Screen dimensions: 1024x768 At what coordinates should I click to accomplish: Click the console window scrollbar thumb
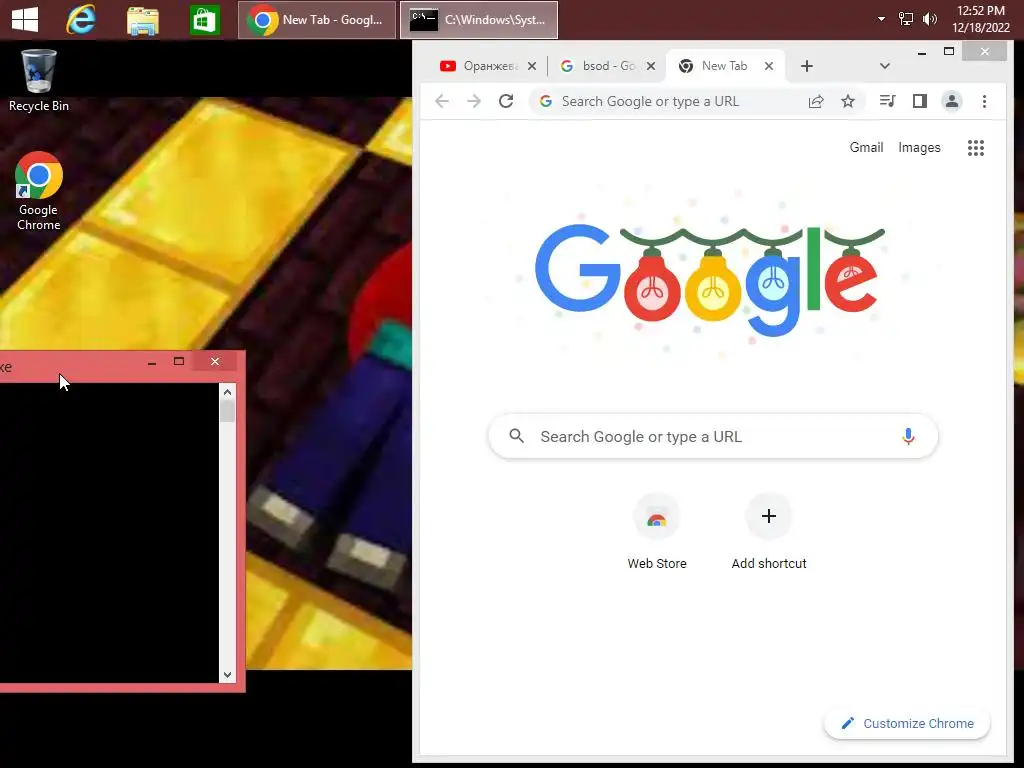tap(227, 411)
